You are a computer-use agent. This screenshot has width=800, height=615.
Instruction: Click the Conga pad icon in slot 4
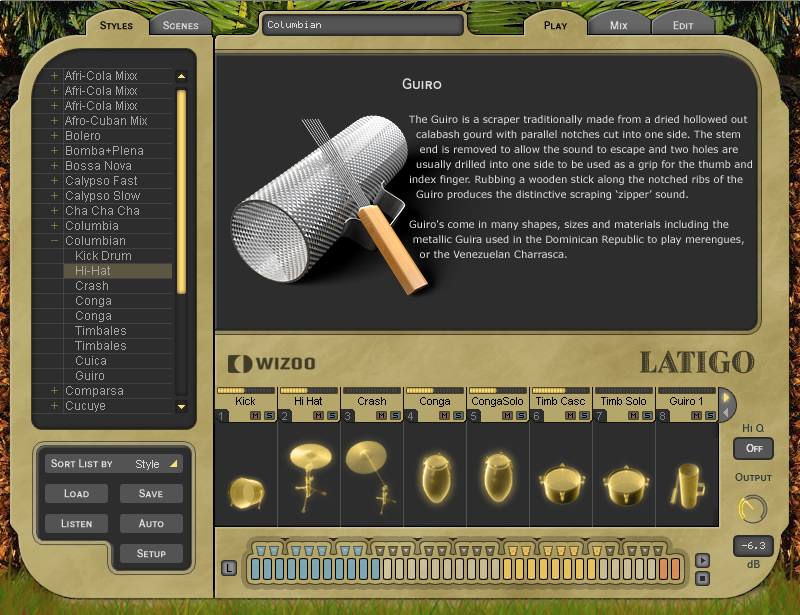435,478
